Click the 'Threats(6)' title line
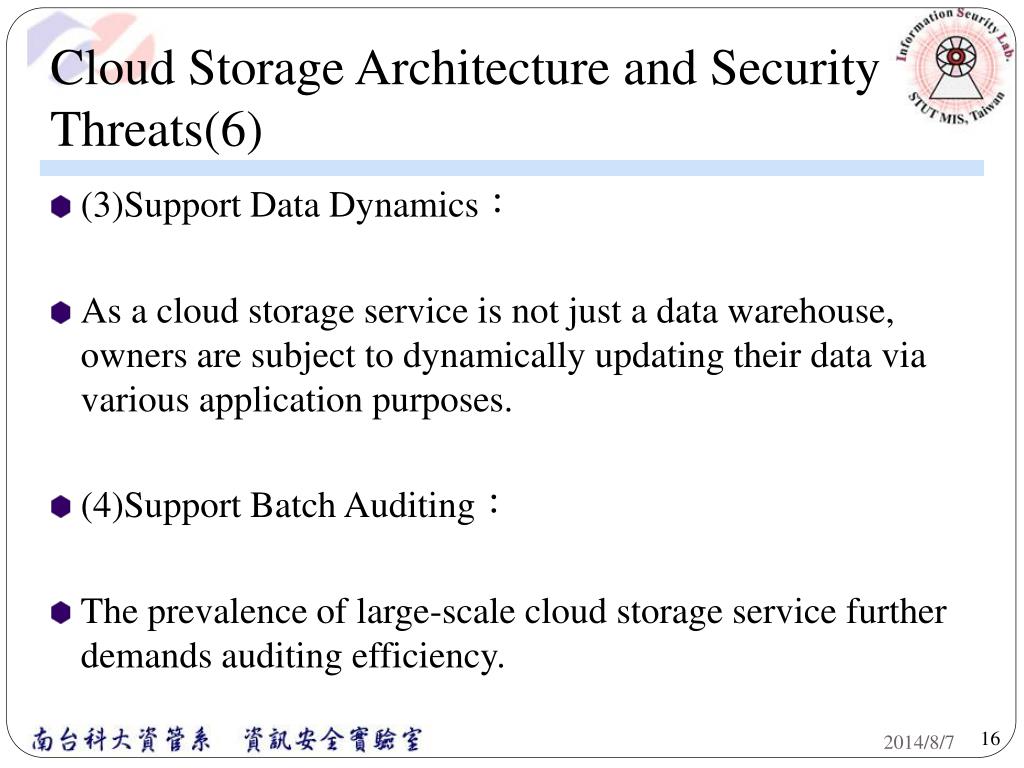The width and height of the screenshot is (1024, 768). 156,129
